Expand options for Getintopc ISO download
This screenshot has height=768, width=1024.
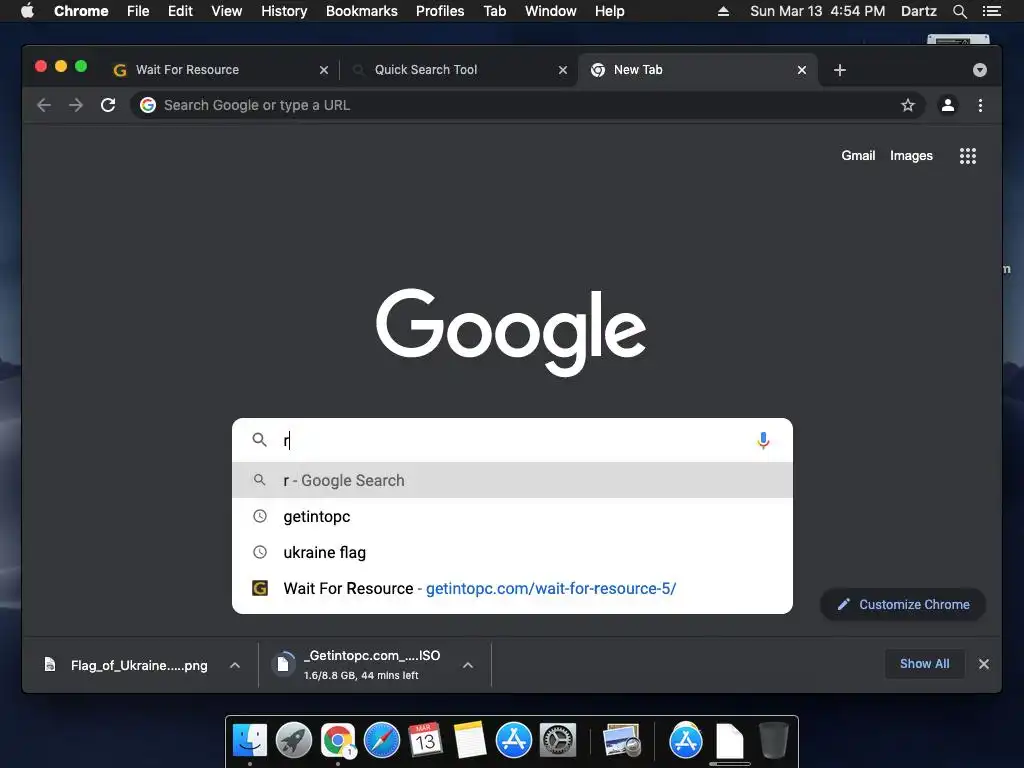[x=468, y=665]
